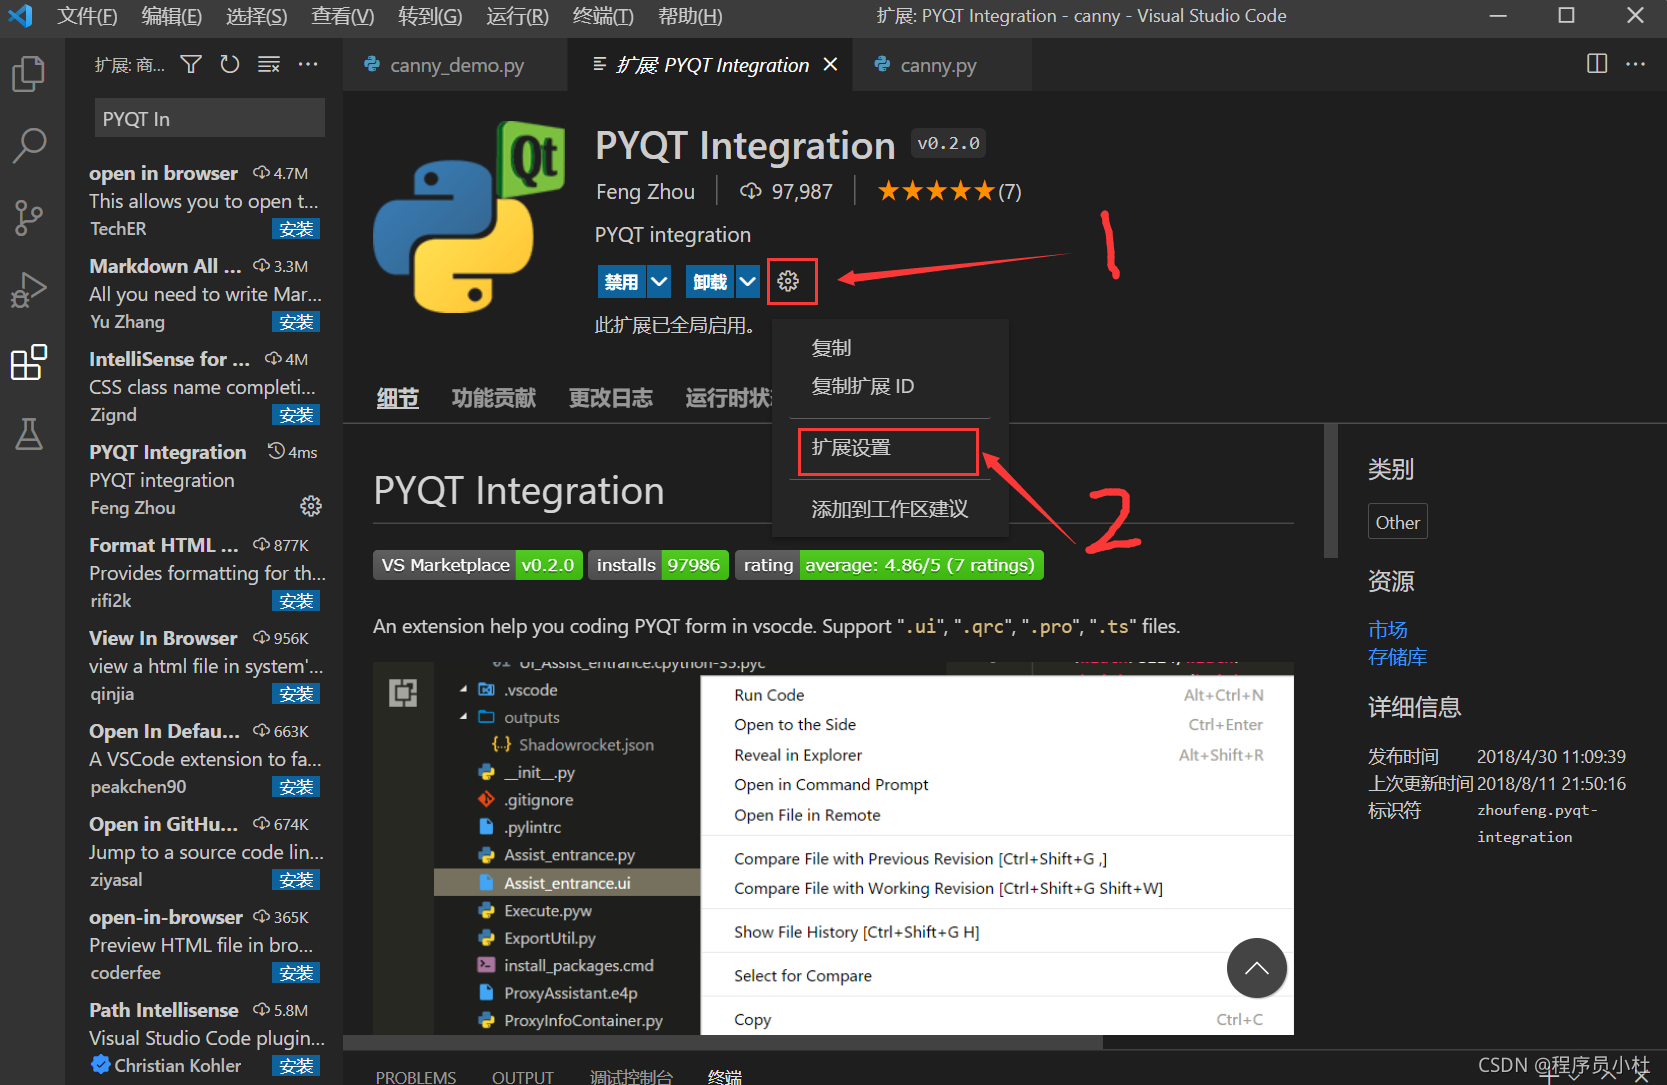1667x1085 pixels.
Task: Click the VS Marketplace v0.2.0 badge
Action: pos(478,565)
